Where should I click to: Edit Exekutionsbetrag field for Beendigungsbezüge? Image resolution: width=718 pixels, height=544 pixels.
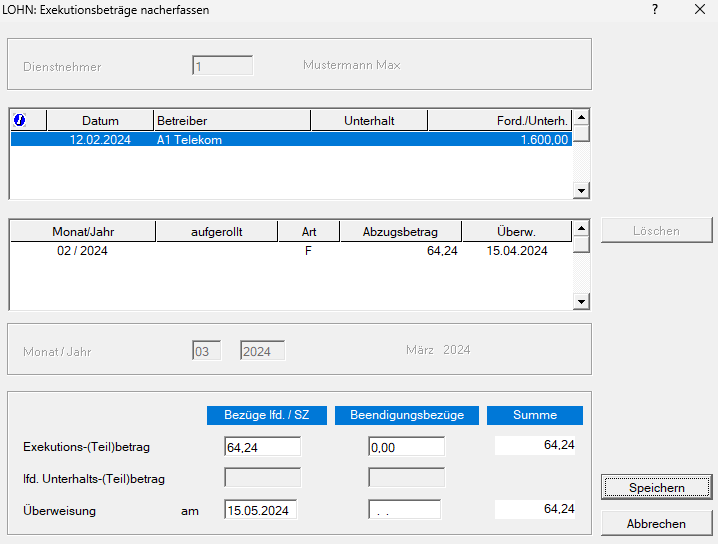406,447
